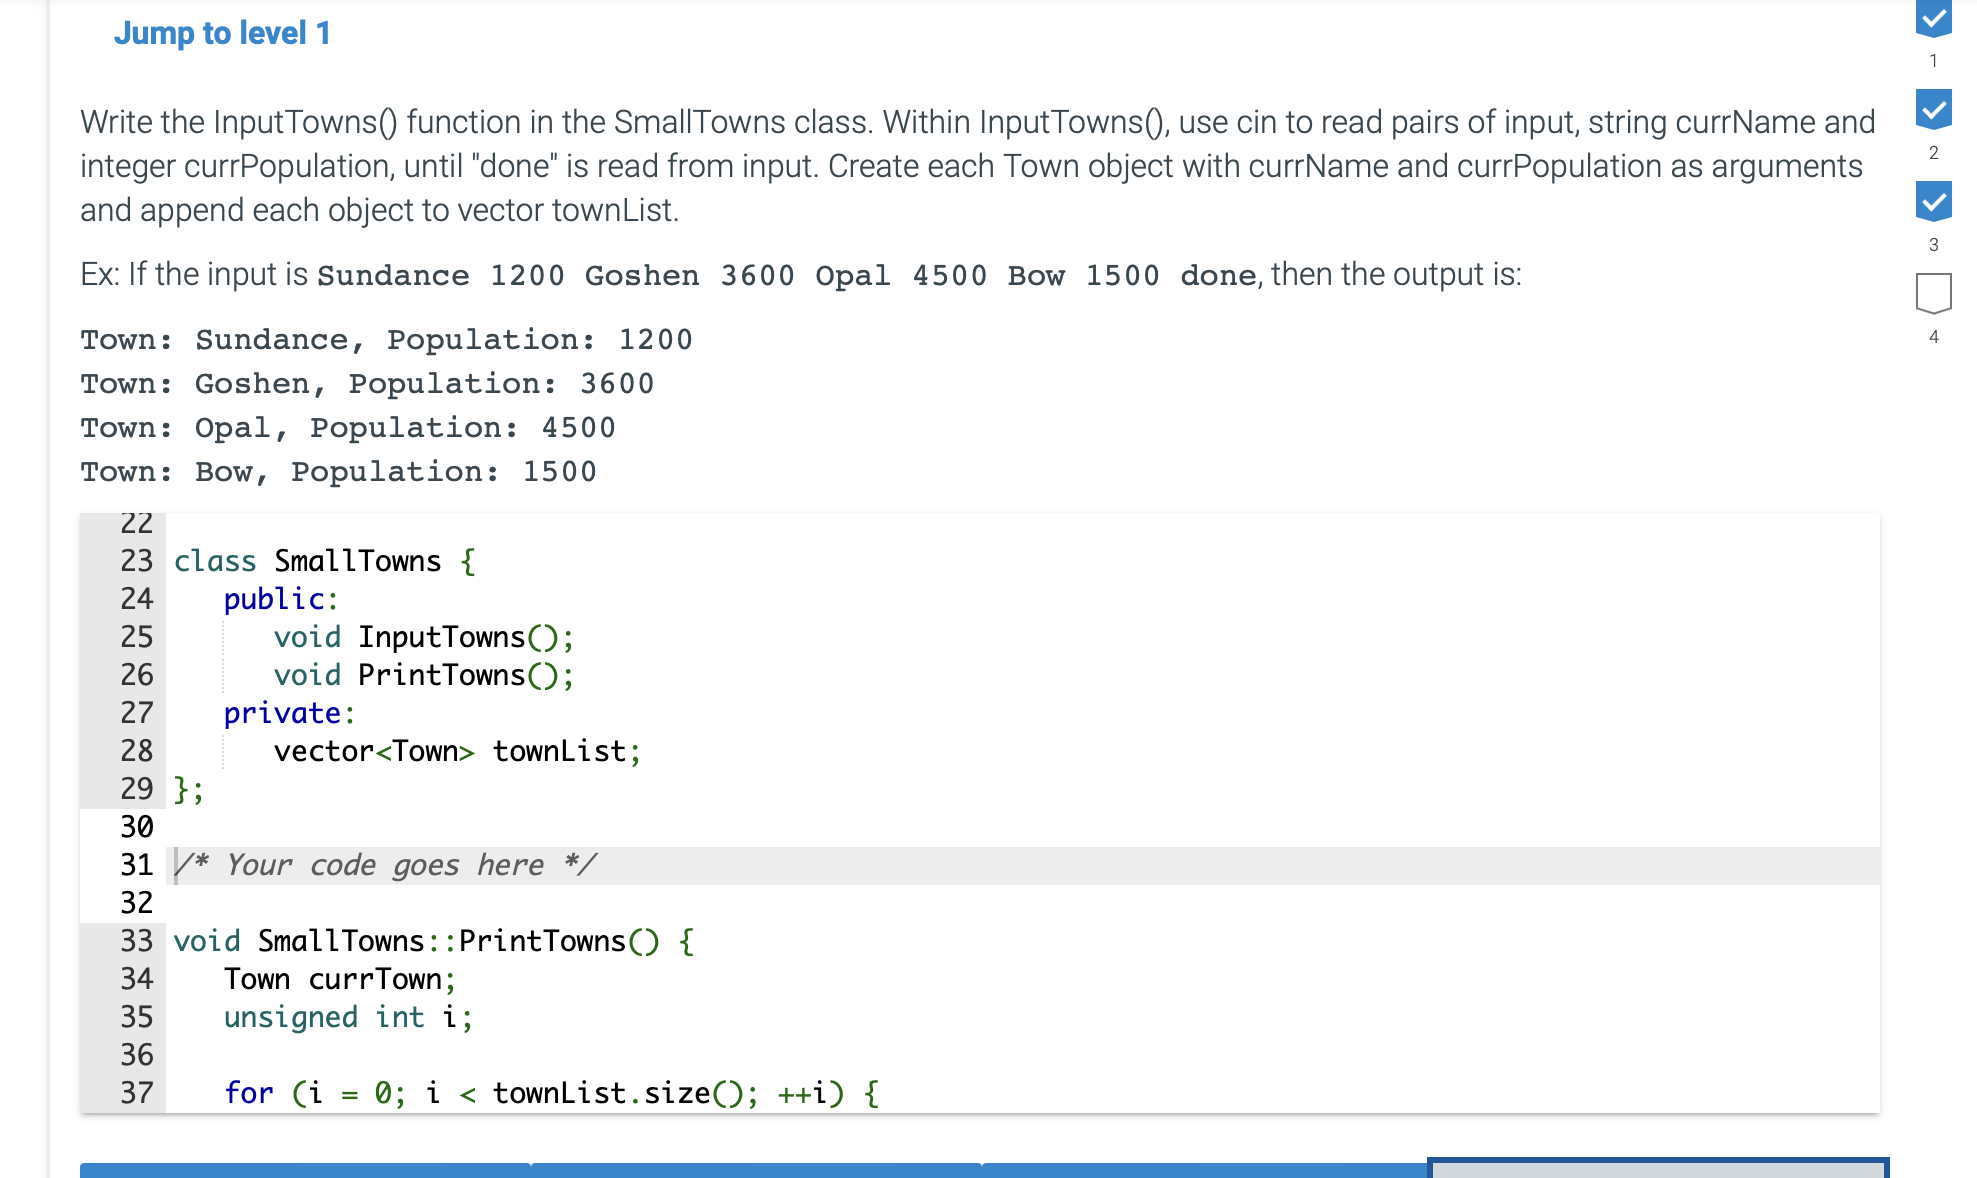Viewport: 1977px width, 1178px height.
Task: Click the vector<Town> townList declaration
Action: (x=456, y=751)
